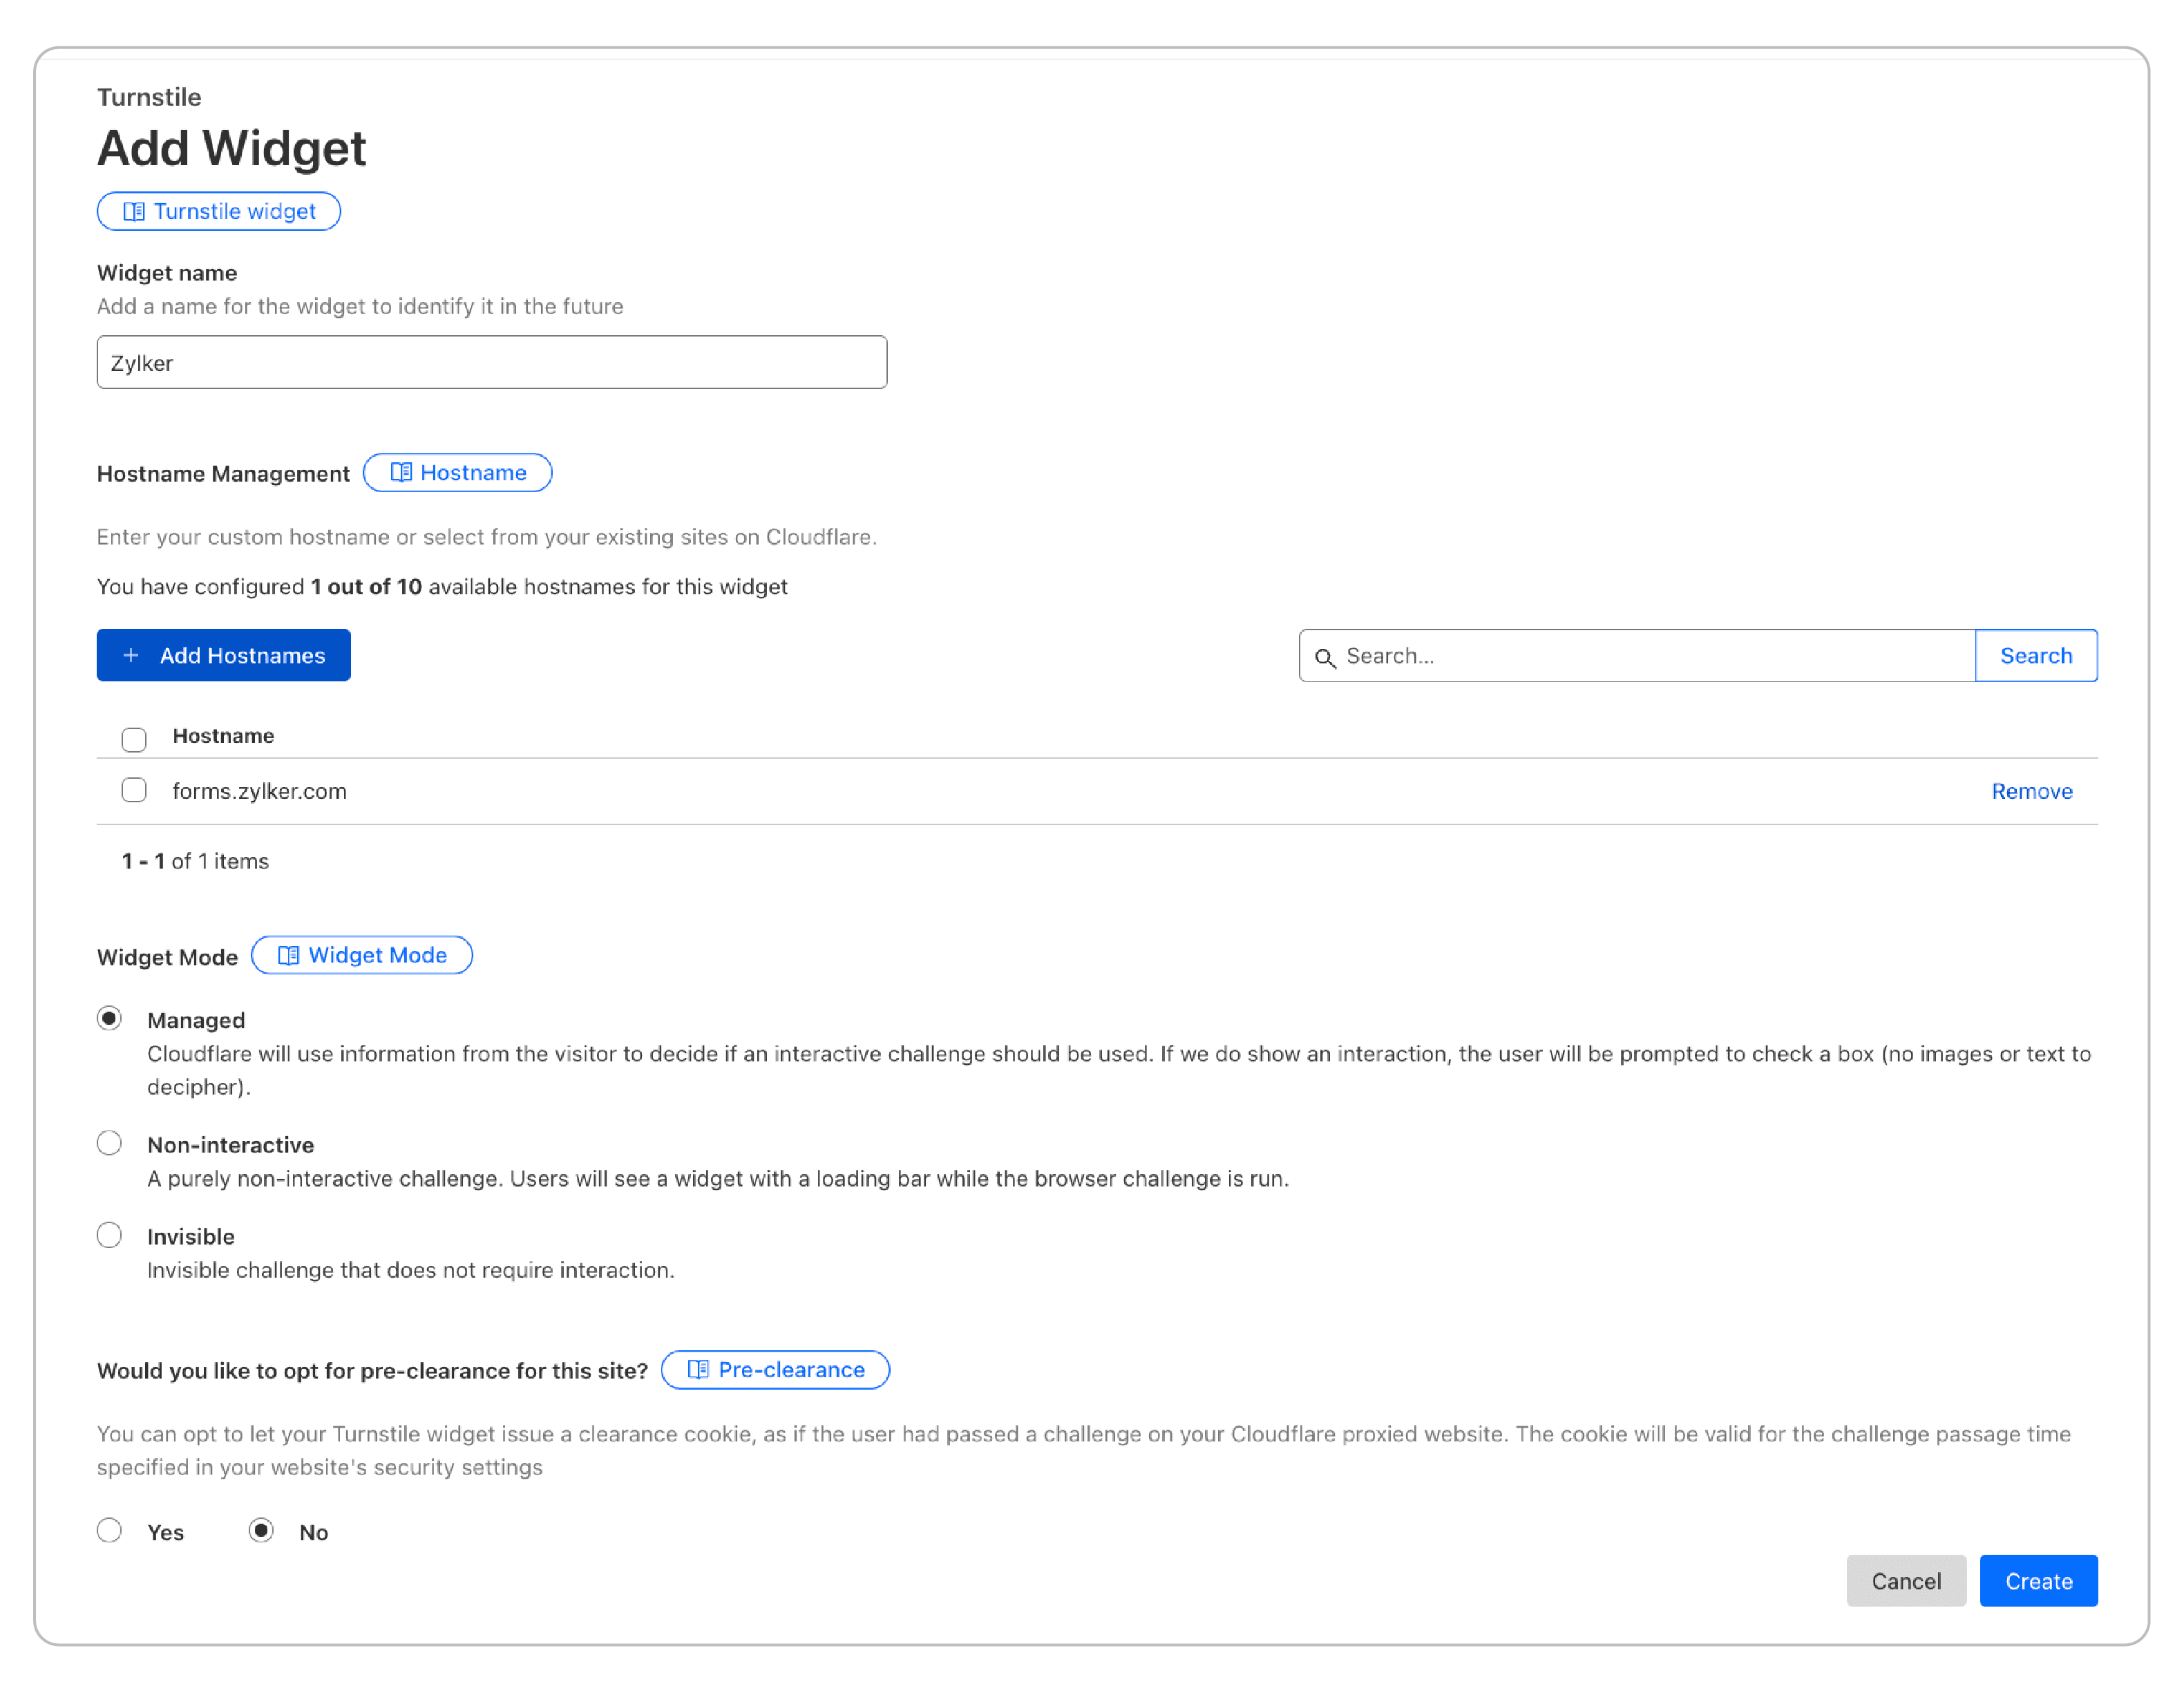This screenshot has width=2184, height=1693.
Task: Check the forms.zylker.com hostname checkbox
Action: [134, 790]
